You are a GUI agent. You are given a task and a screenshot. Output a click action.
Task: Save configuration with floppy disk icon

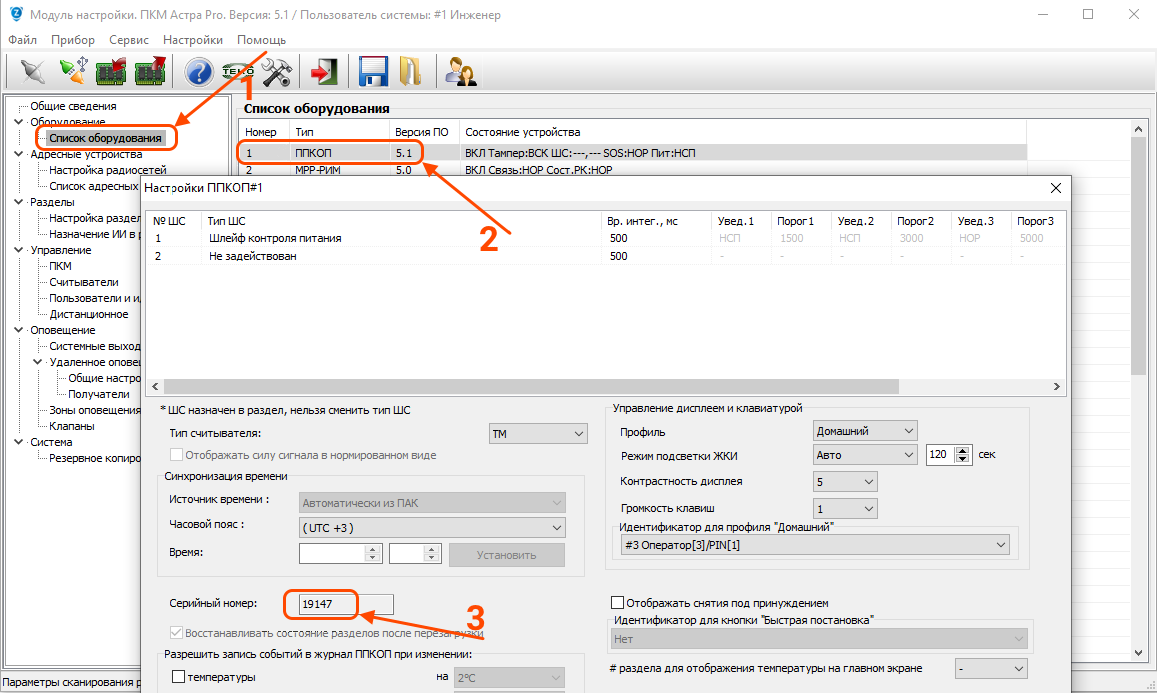pyautogui.click(x=373, y=72)
